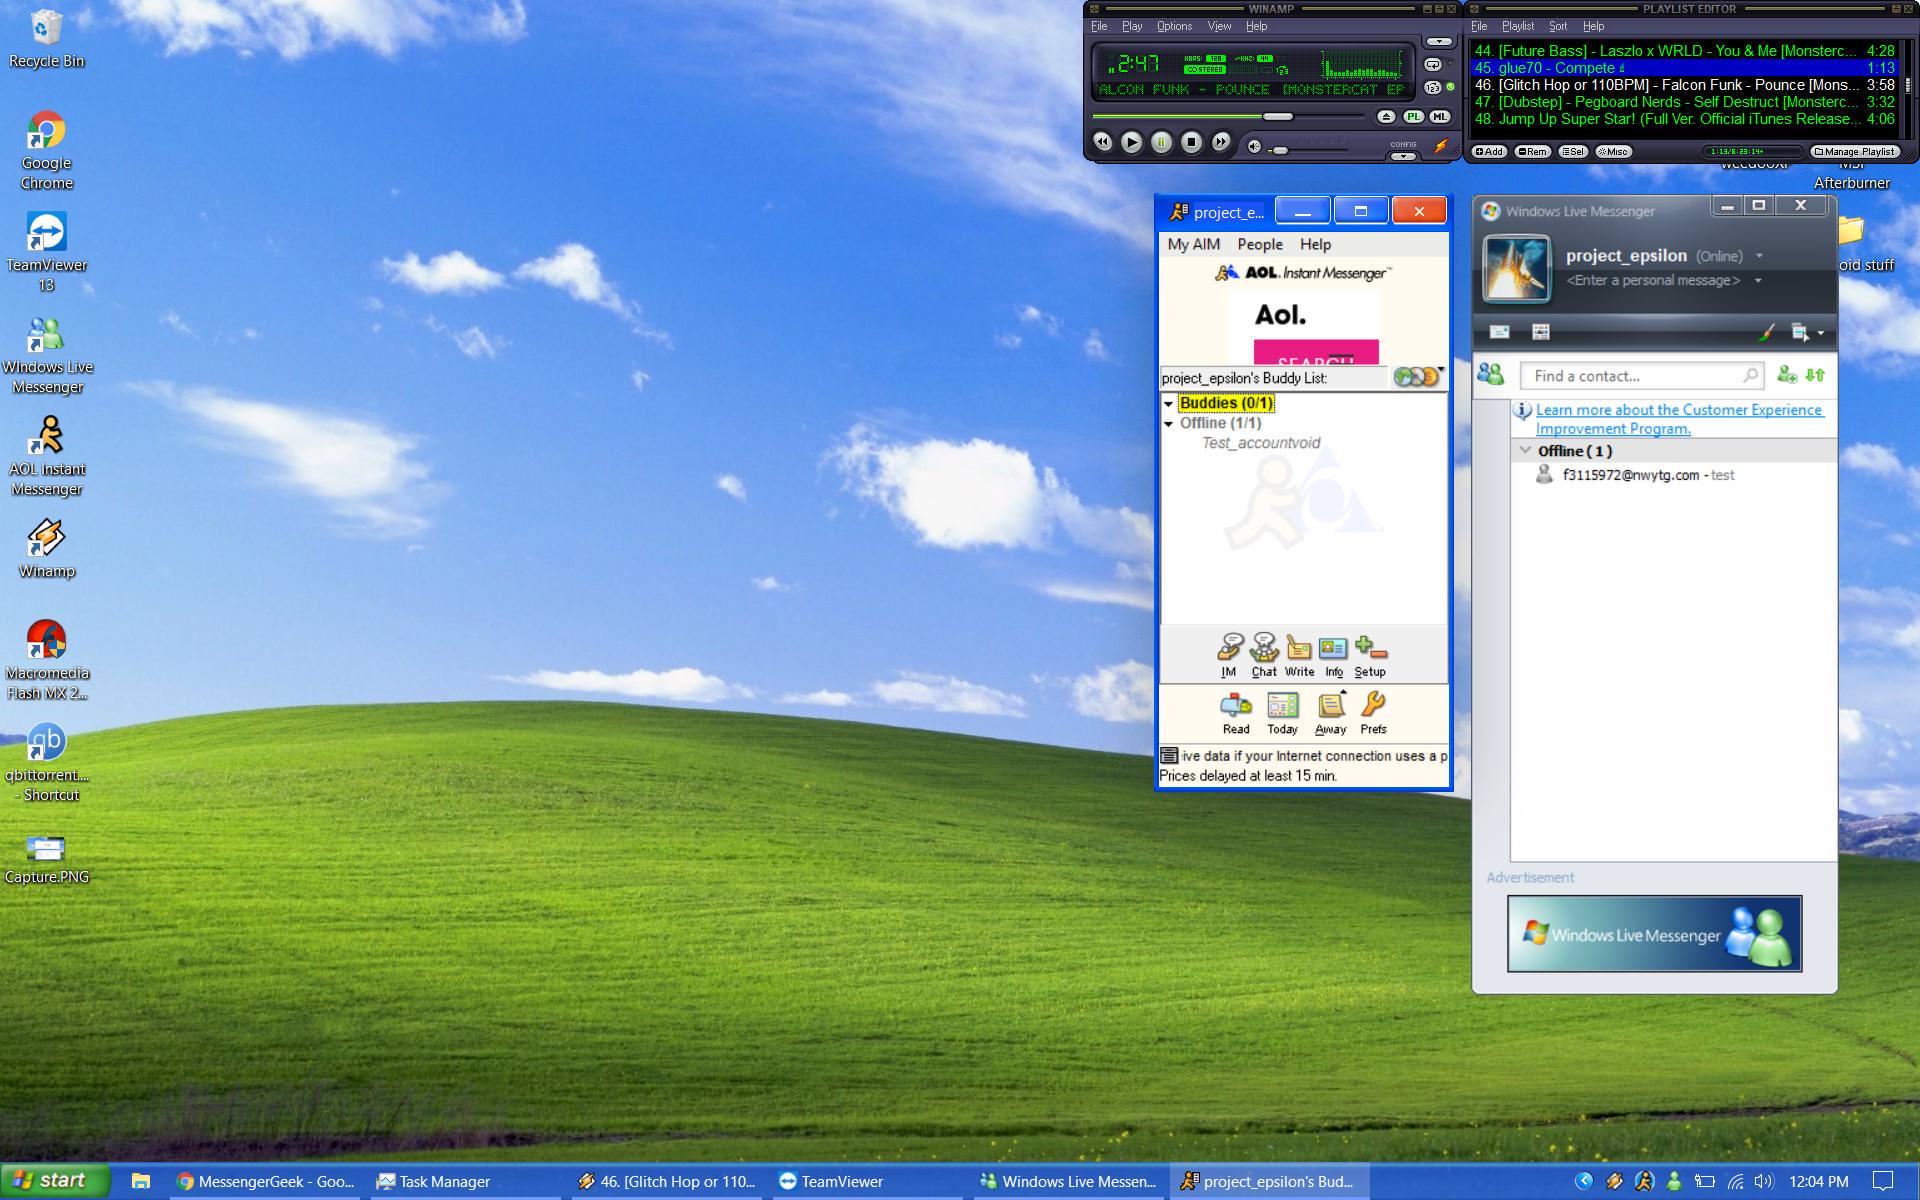Toggle the Winamp ML media library button
Image resolution: width=1920 pixels, height=1200 pixels.
point(1439,117)
